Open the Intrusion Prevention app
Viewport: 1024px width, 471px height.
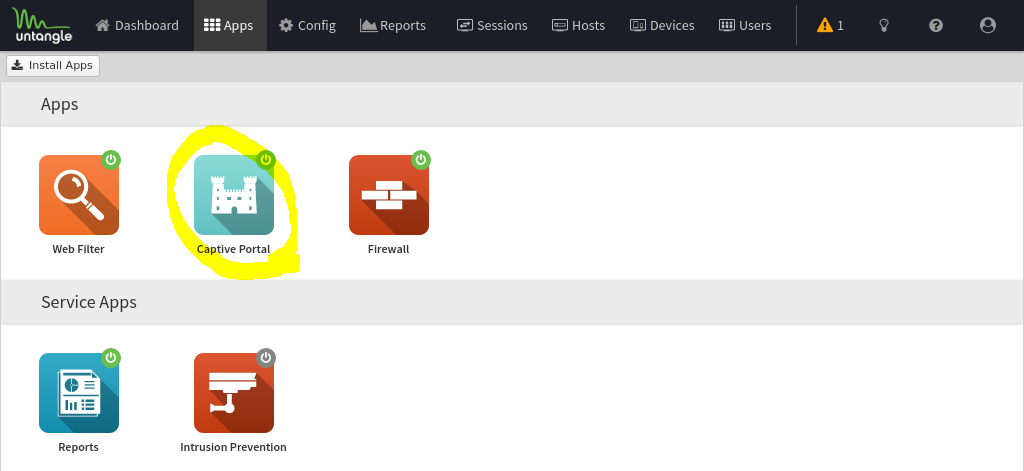pos(234,393)
